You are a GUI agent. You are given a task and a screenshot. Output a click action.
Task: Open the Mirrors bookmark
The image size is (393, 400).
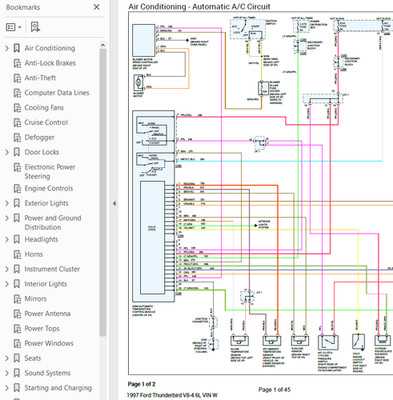[35, 299]
